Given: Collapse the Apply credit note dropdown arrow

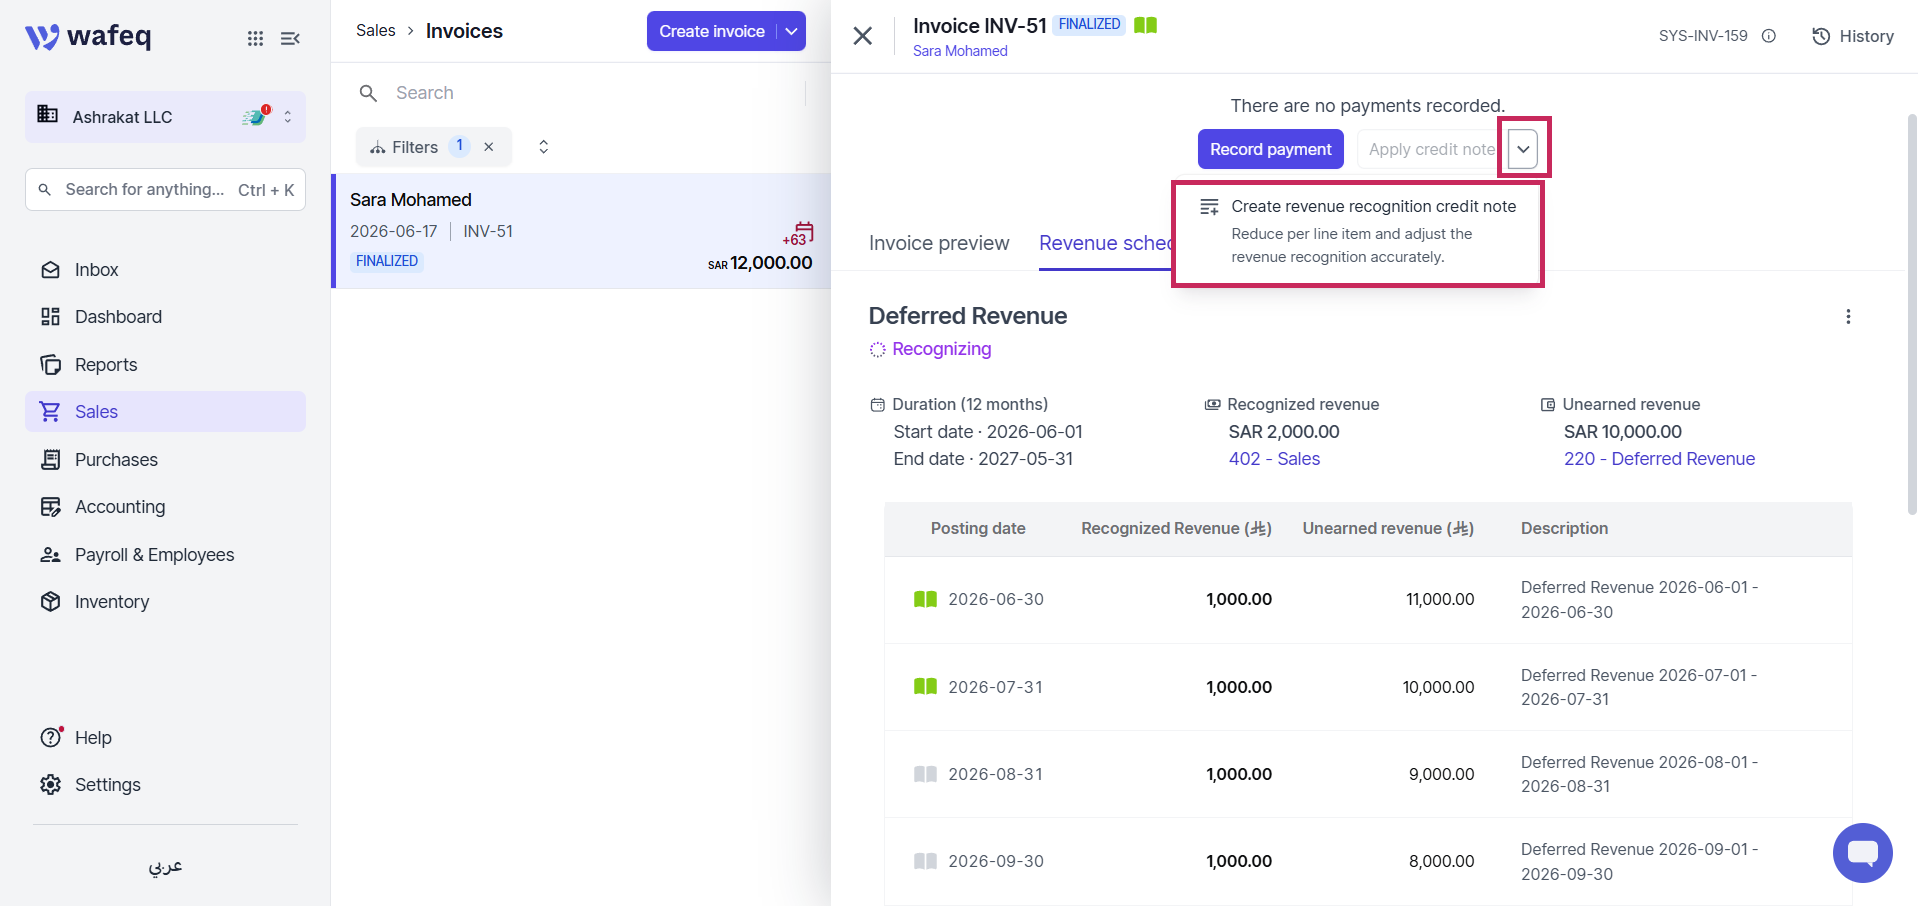Looking at the screenshot, I should tap(1523, 149).
